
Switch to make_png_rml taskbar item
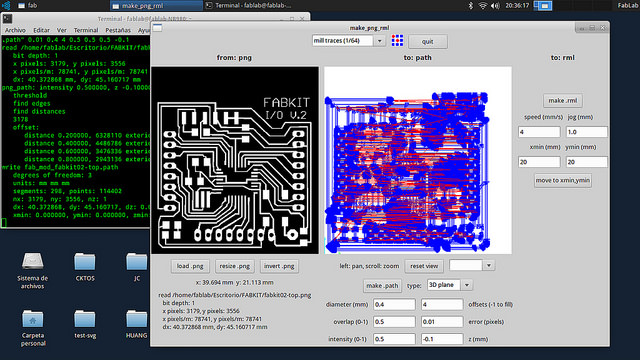coord(156,5)
